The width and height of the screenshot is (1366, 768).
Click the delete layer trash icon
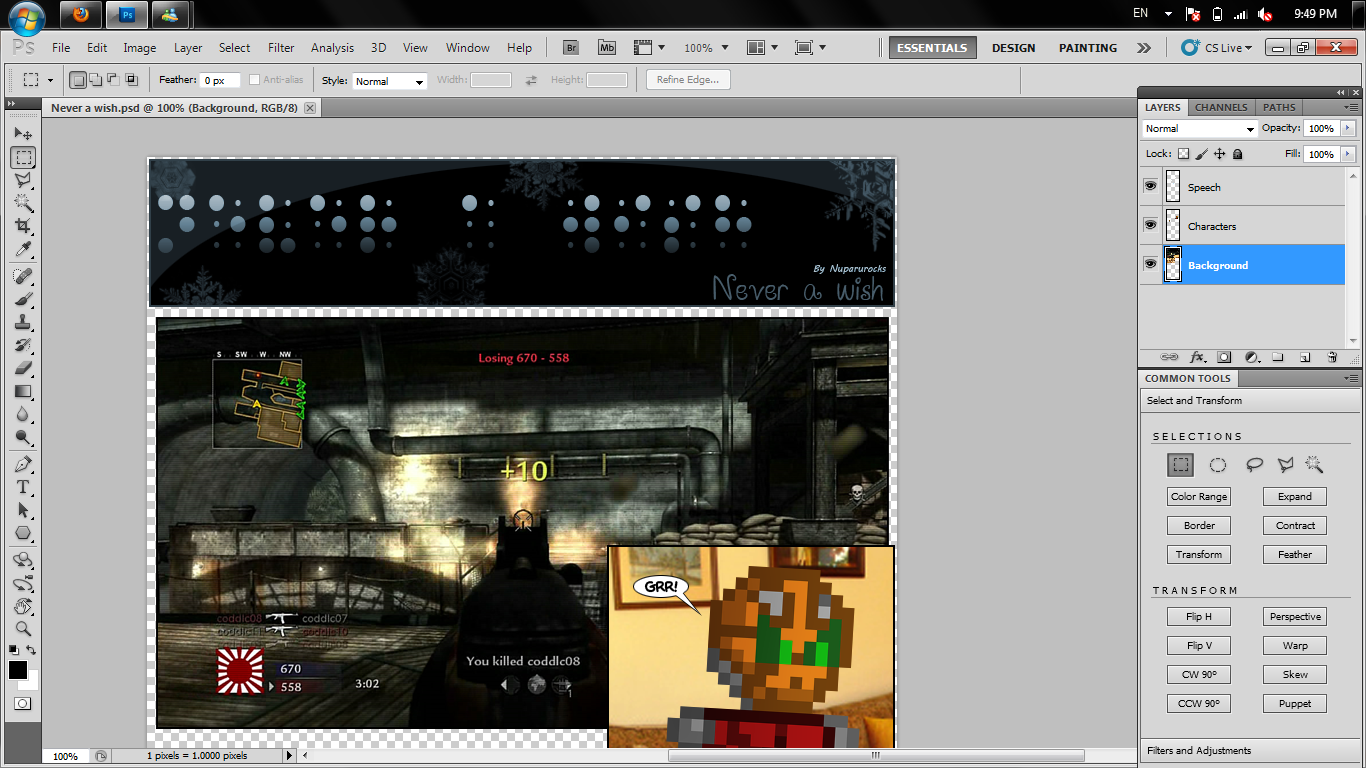(1331, 357)
